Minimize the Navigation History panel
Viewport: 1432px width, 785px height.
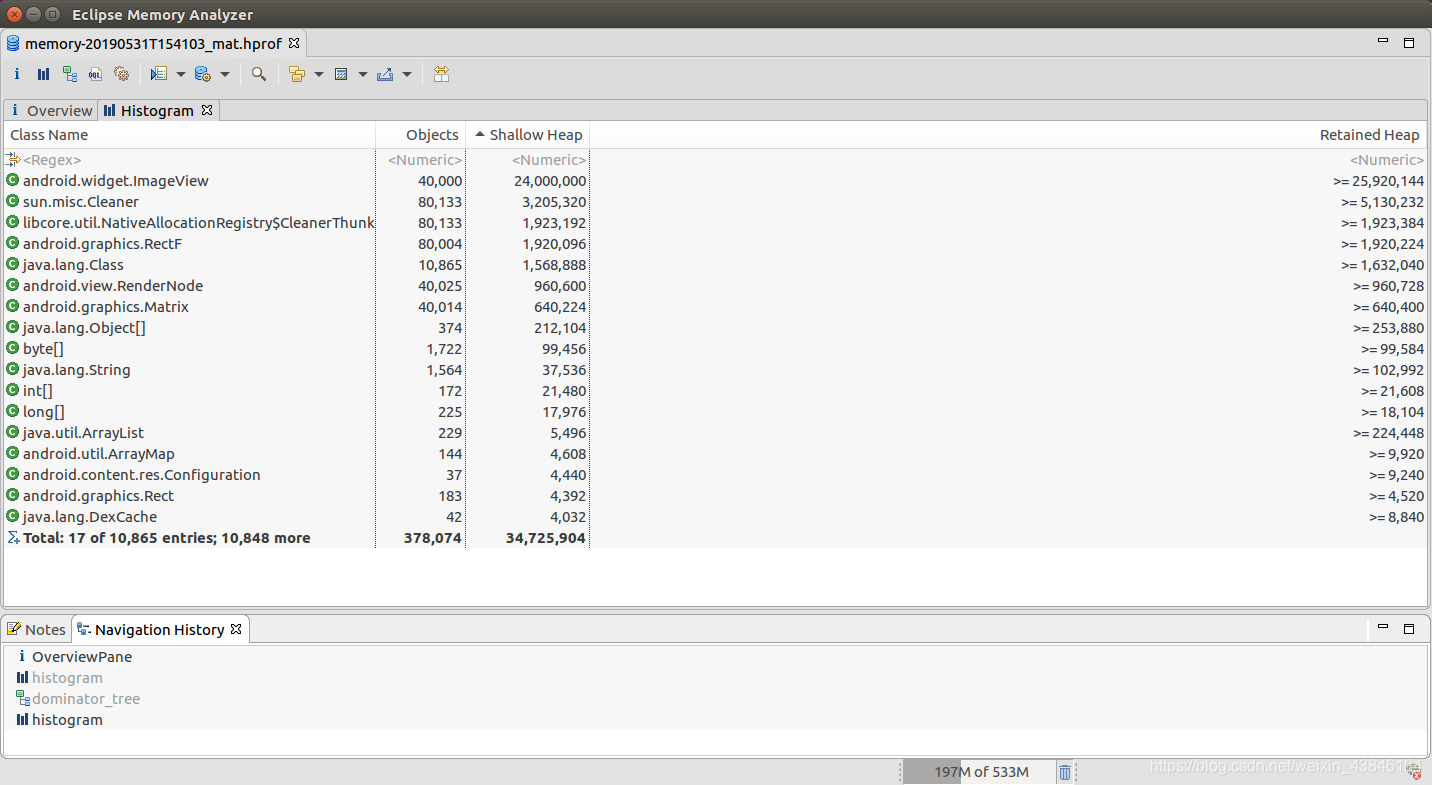[x=1383, y=628]
